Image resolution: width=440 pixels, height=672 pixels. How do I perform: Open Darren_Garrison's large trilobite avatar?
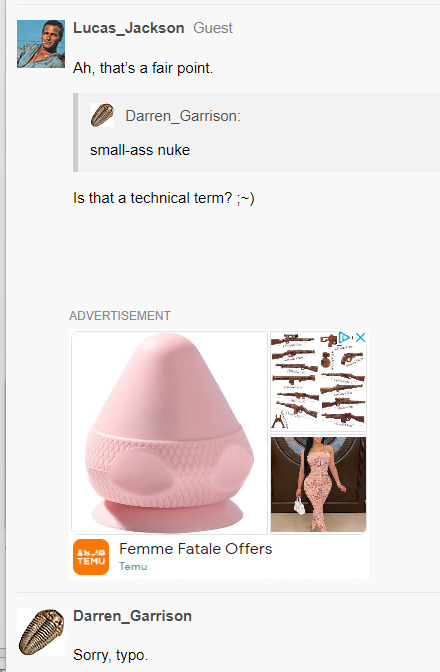pos(41,632)
